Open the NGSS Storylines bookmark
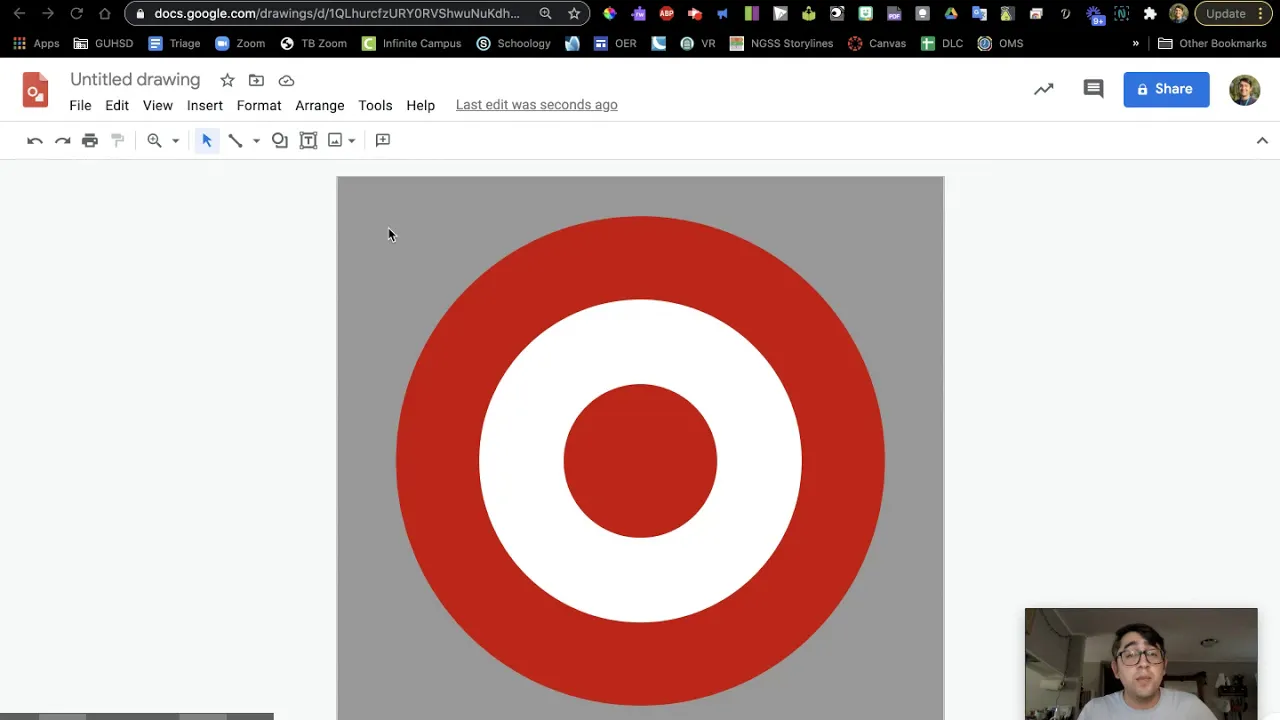This screenshot has height=720, width=1280. (781, 44)
